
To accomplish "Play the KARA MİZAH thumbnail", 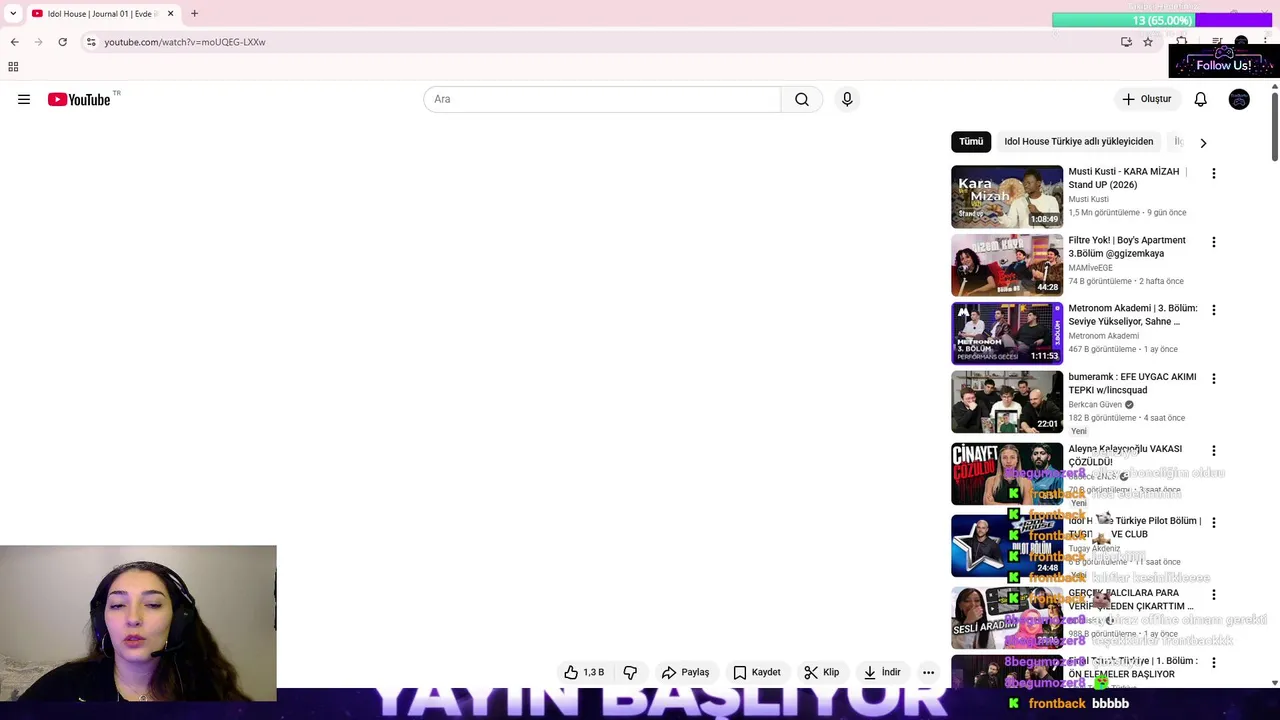I will [x=1007, y=196].
